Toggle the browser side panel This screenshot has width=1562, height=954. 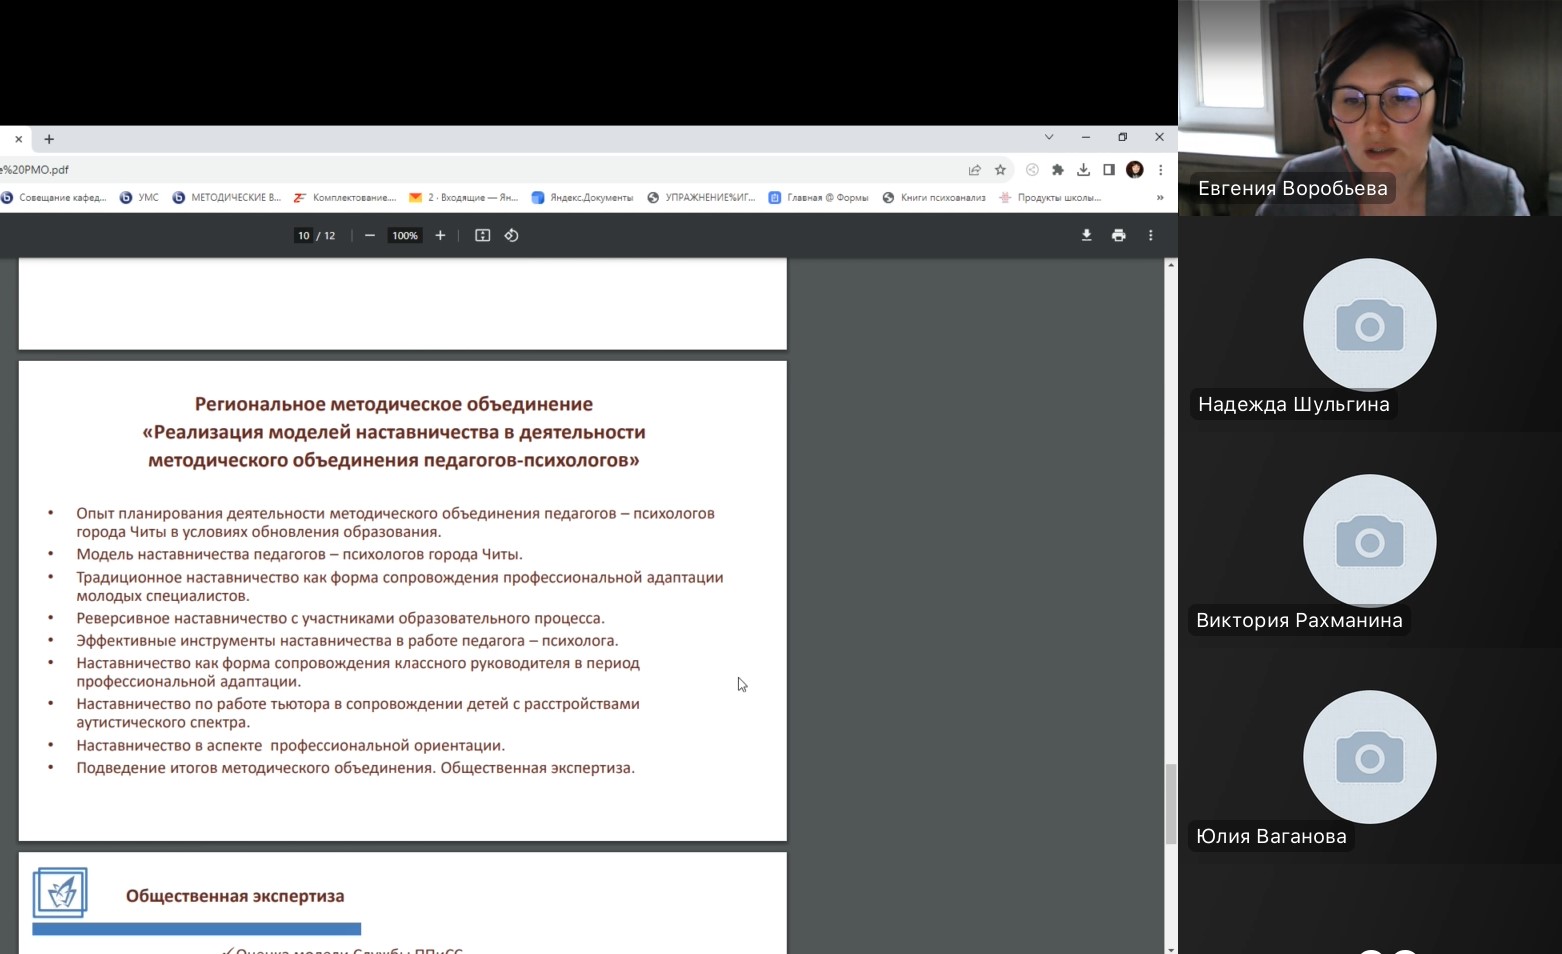pyautogui.click(x=1109, y=170)
